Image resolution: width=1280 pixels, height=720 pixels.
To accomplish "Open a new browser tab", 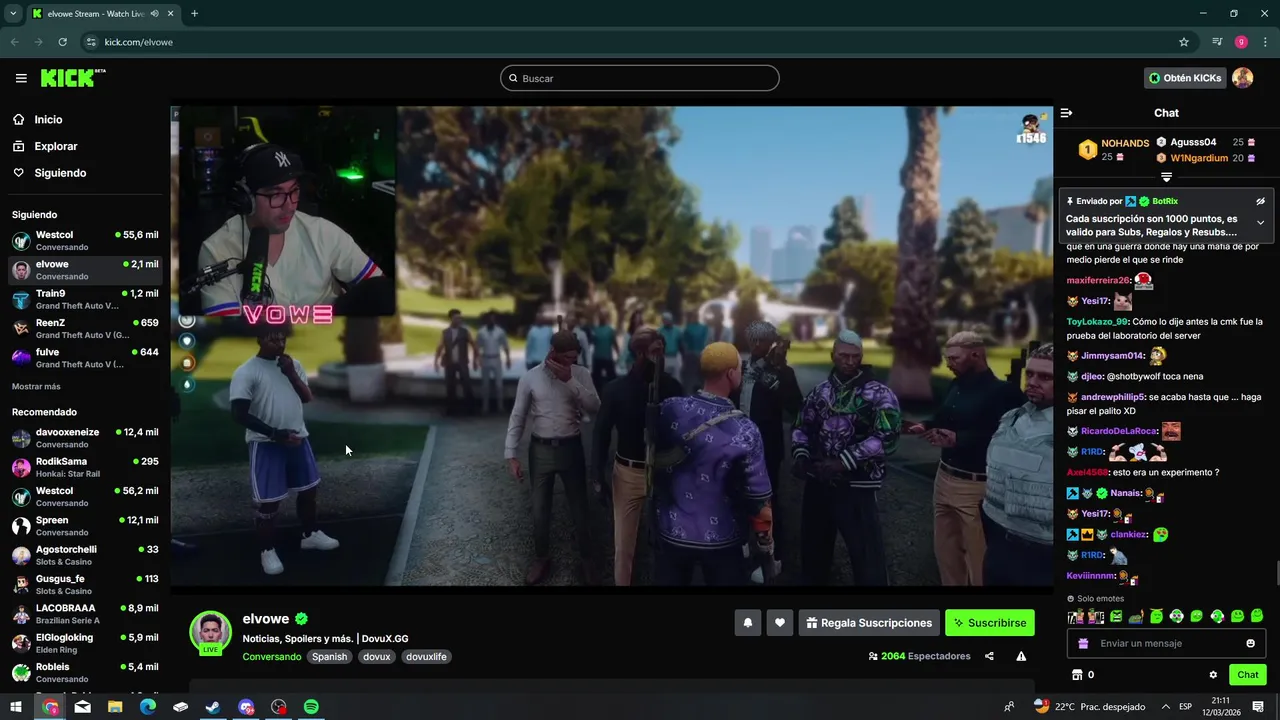I will coord(194,14).
